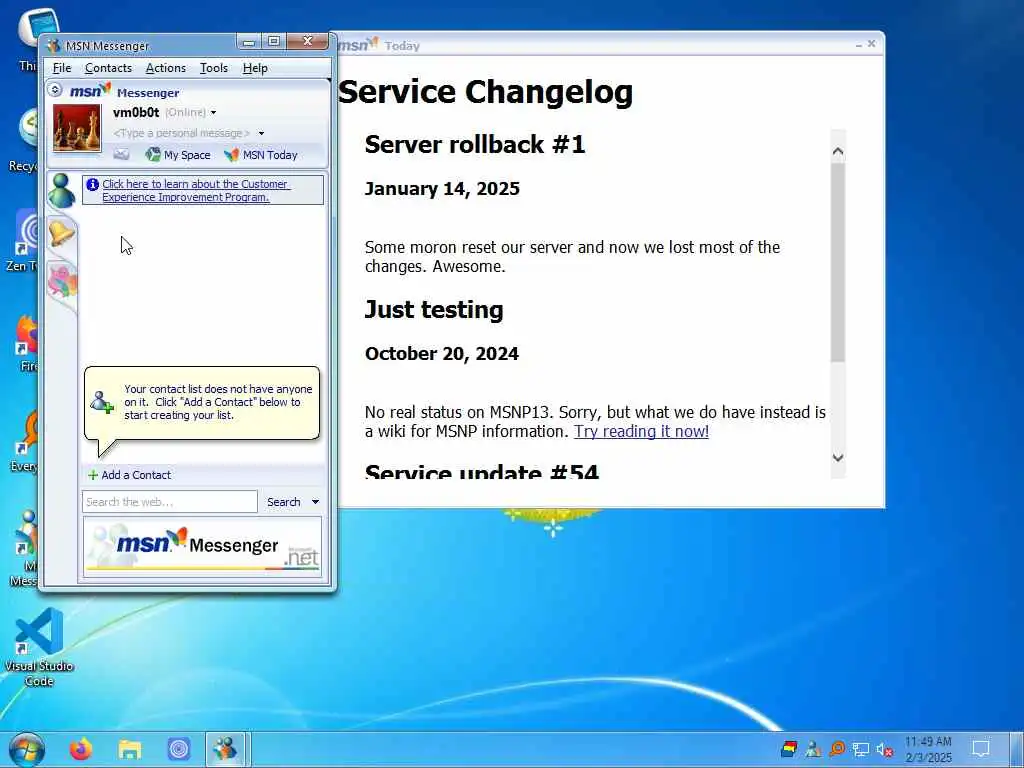Open the email inbox envelope icon
1024x768 pixels.
tap(121, 155)
